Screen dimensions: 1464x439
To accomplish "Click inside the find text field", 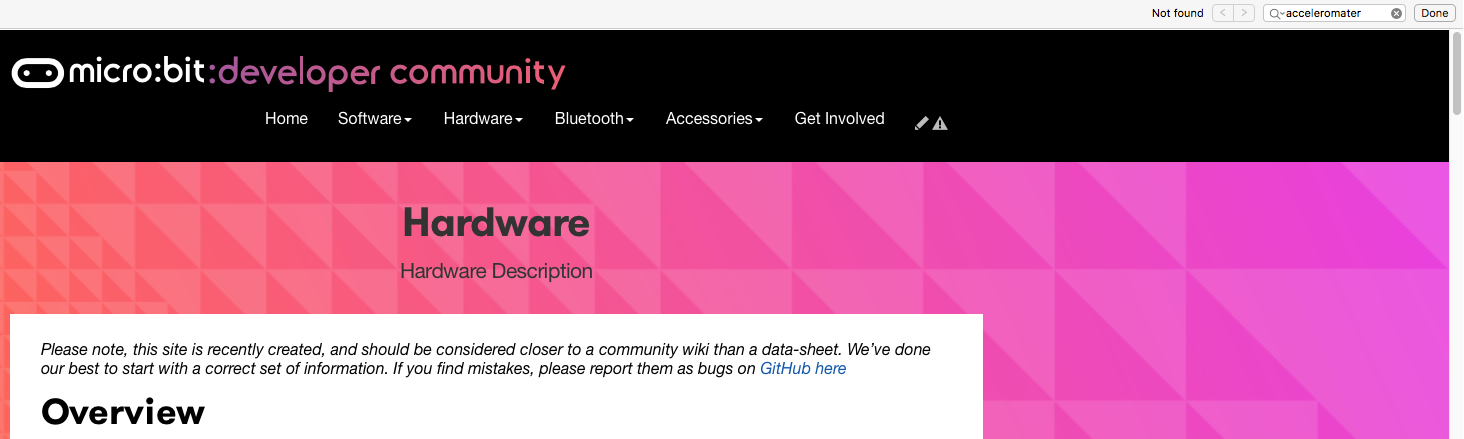I will pyautogui.click(x=1336, y=13).
